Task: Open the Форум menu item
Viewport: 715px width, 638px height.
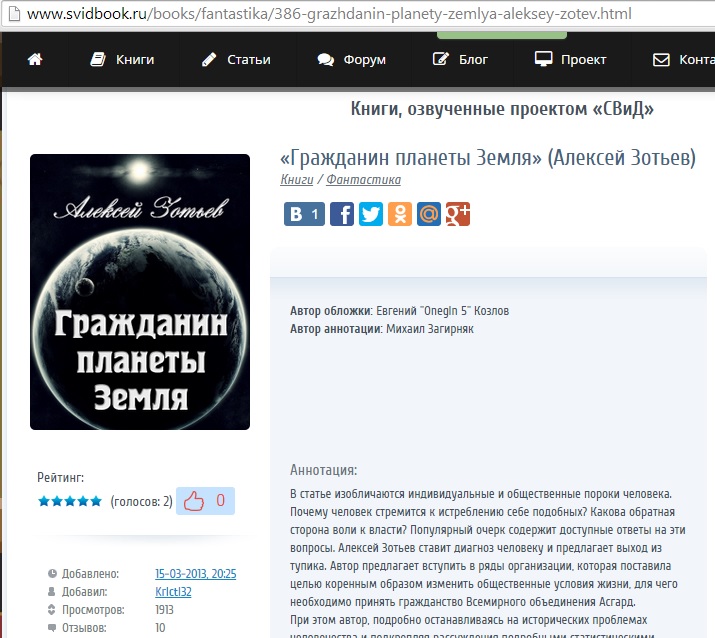Action: [x=352, y=59]
